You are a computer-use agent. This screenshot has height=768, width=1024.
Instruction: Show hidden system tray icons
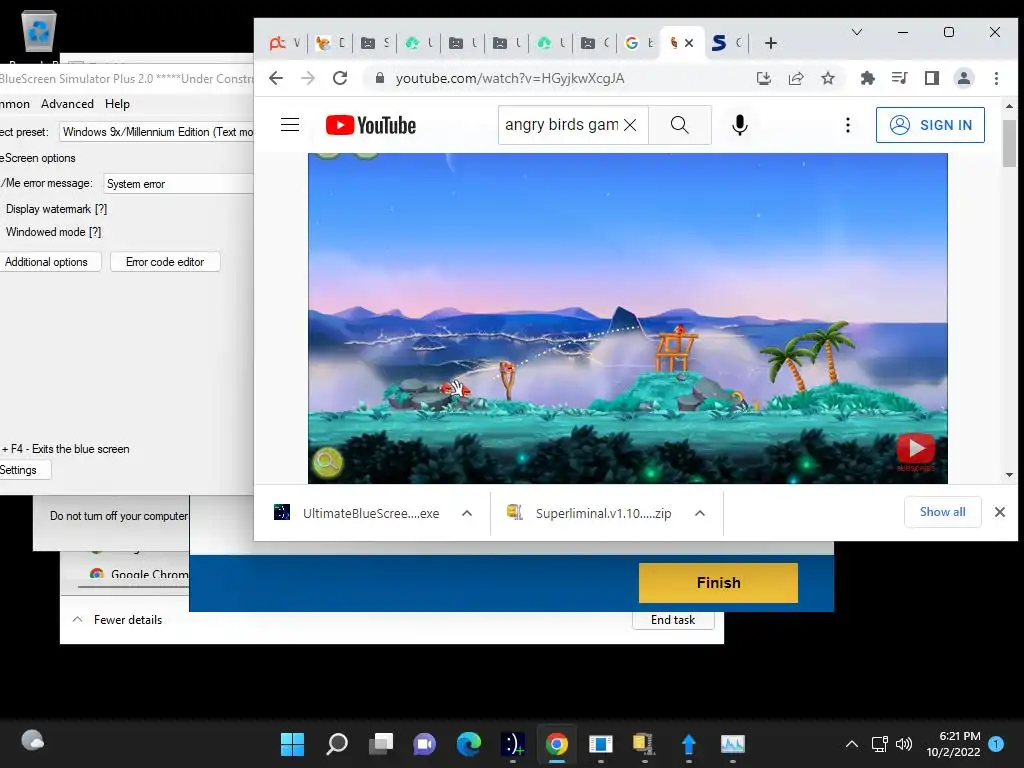pyautogui.click(x=852, y=744)
